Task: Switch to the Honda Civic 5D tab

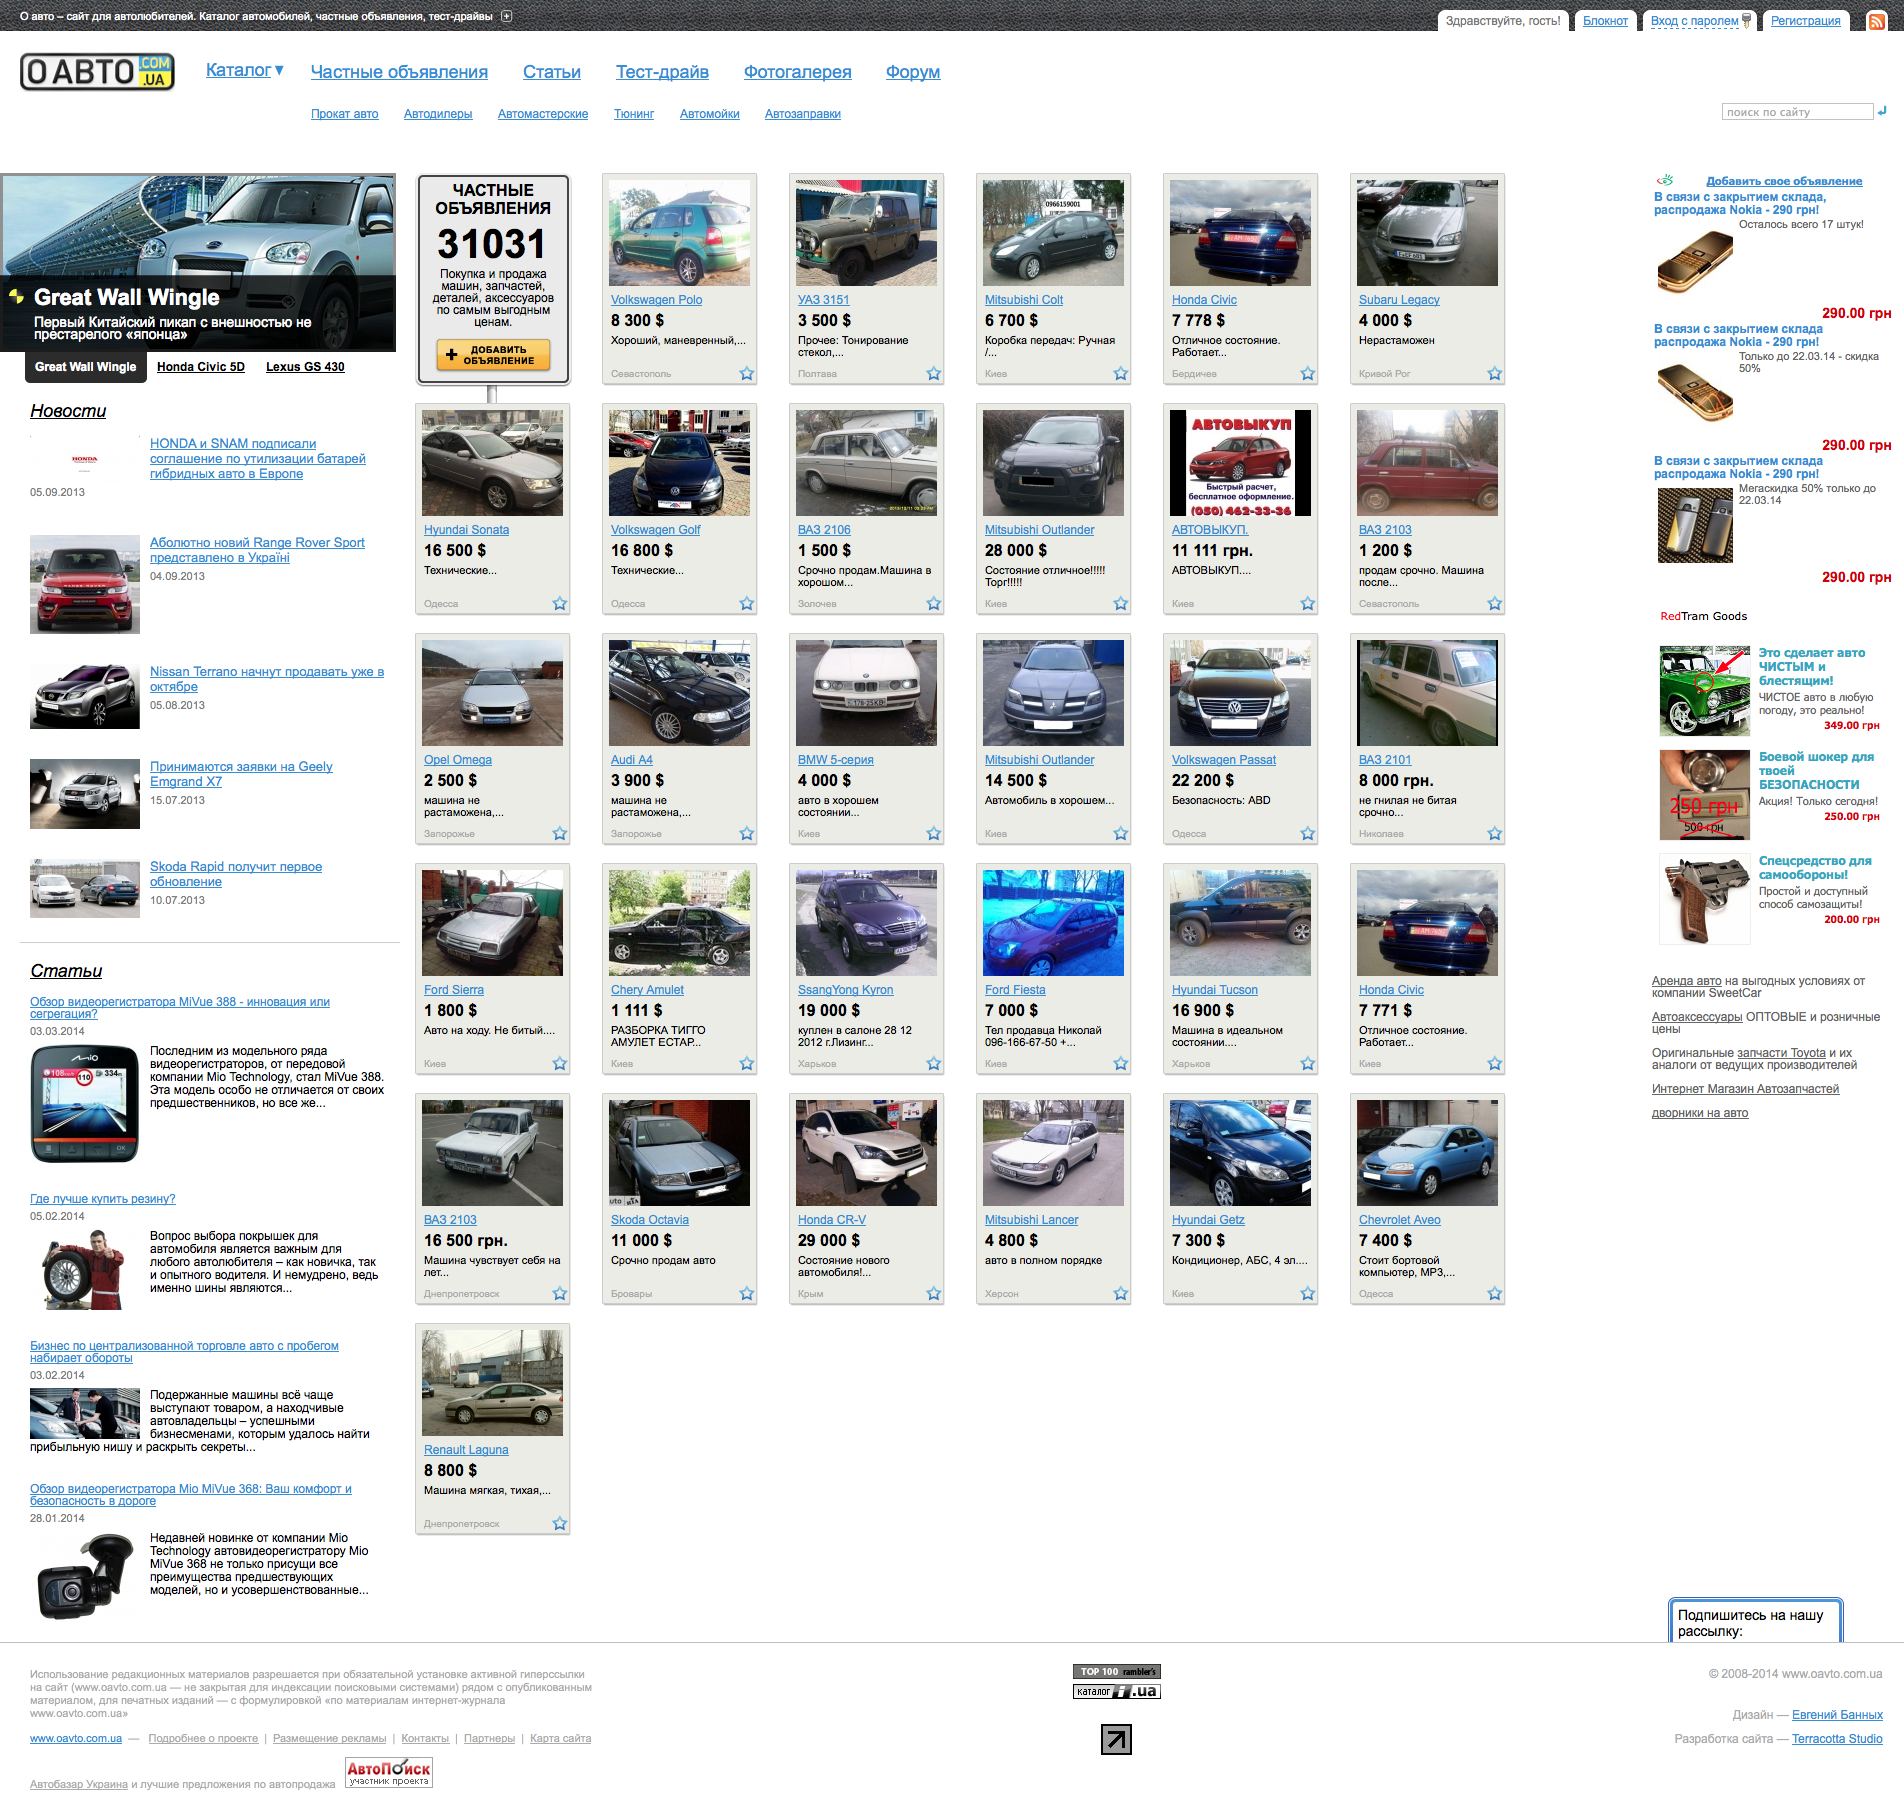Action: (x=201, y=367)
